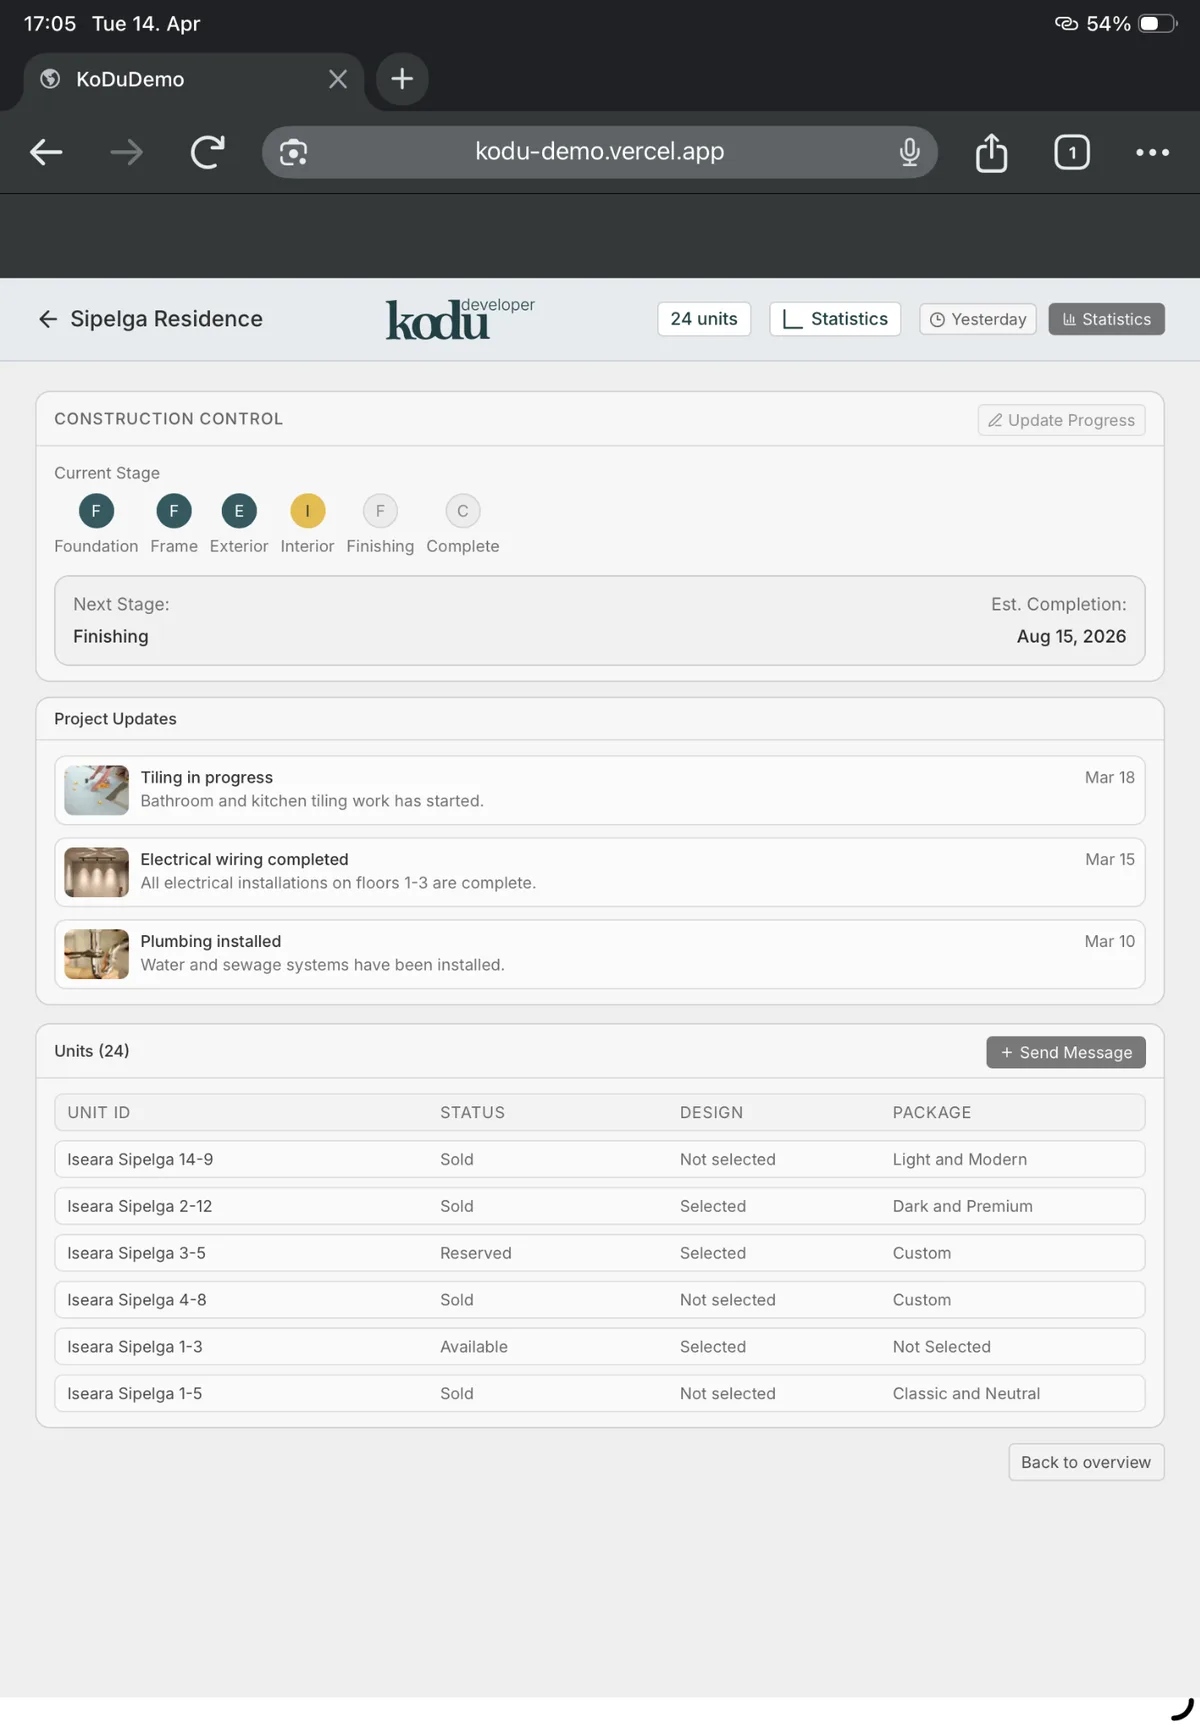Image resolution: width=1200 pixels, height=1727 pixels.
Task: Tap the browser back arrow
Action: click(46, 152)
